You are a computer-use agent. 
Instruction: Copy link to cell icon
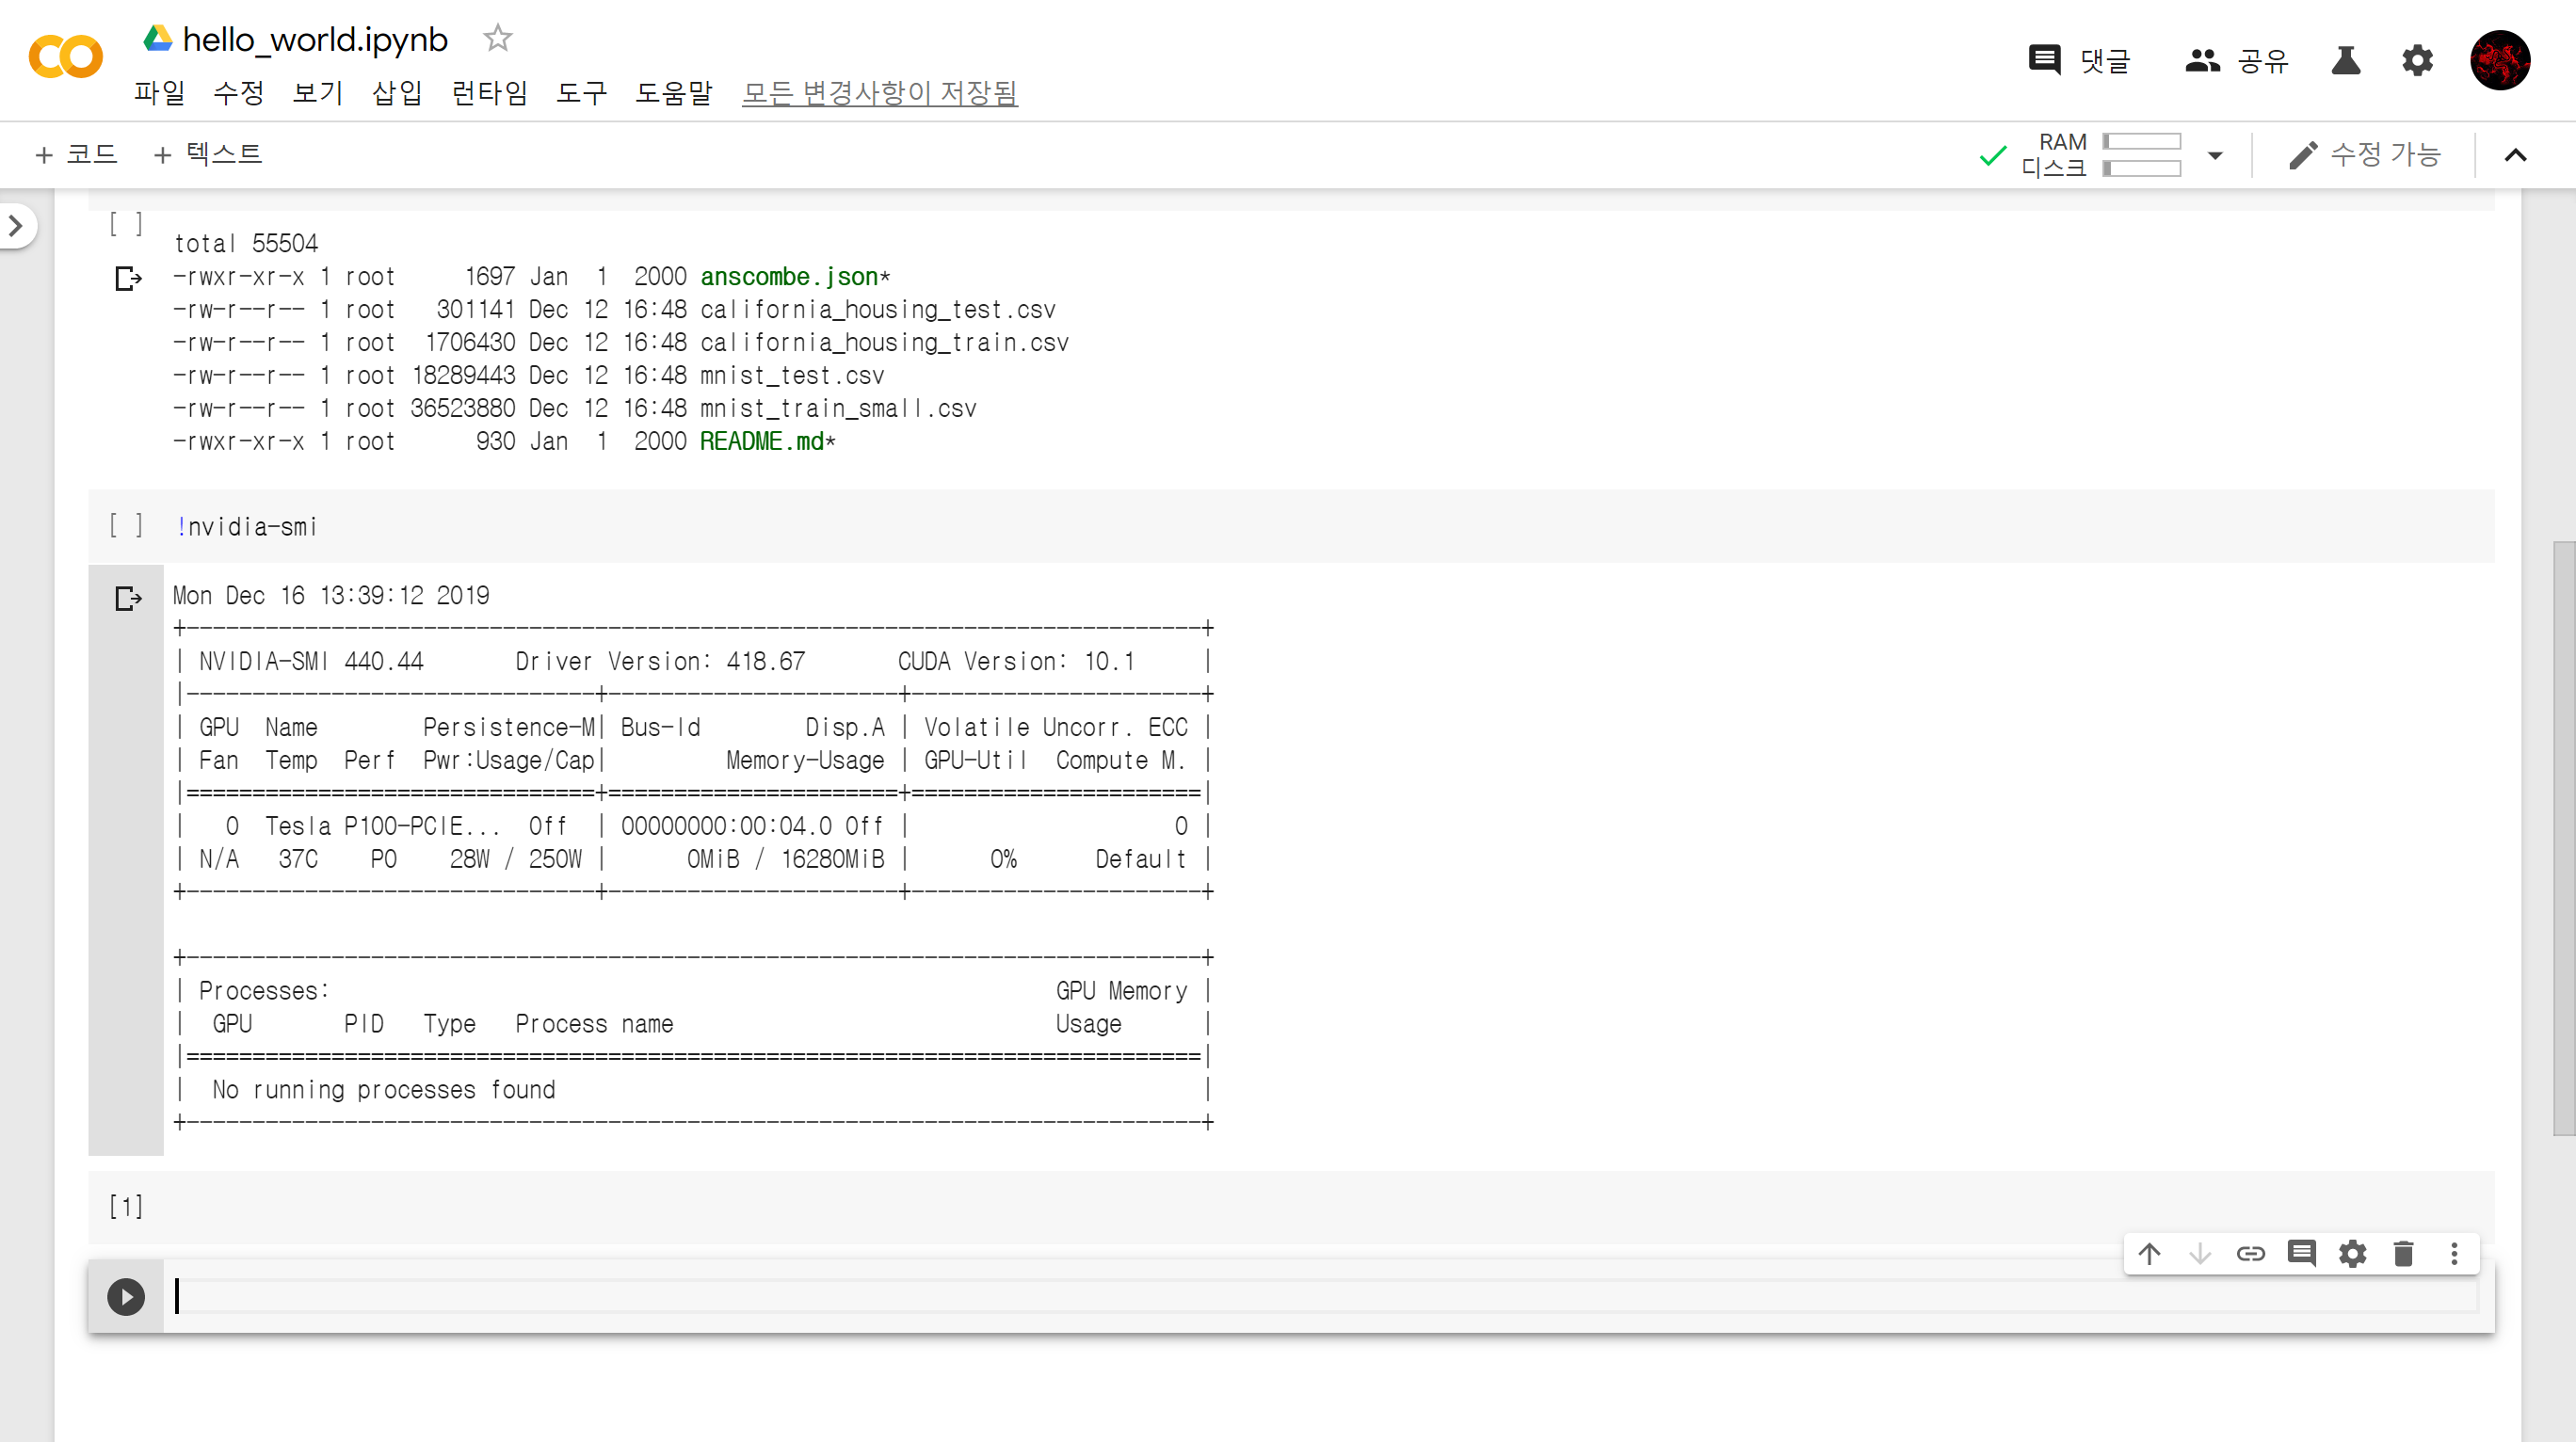pos(2250,1253)
